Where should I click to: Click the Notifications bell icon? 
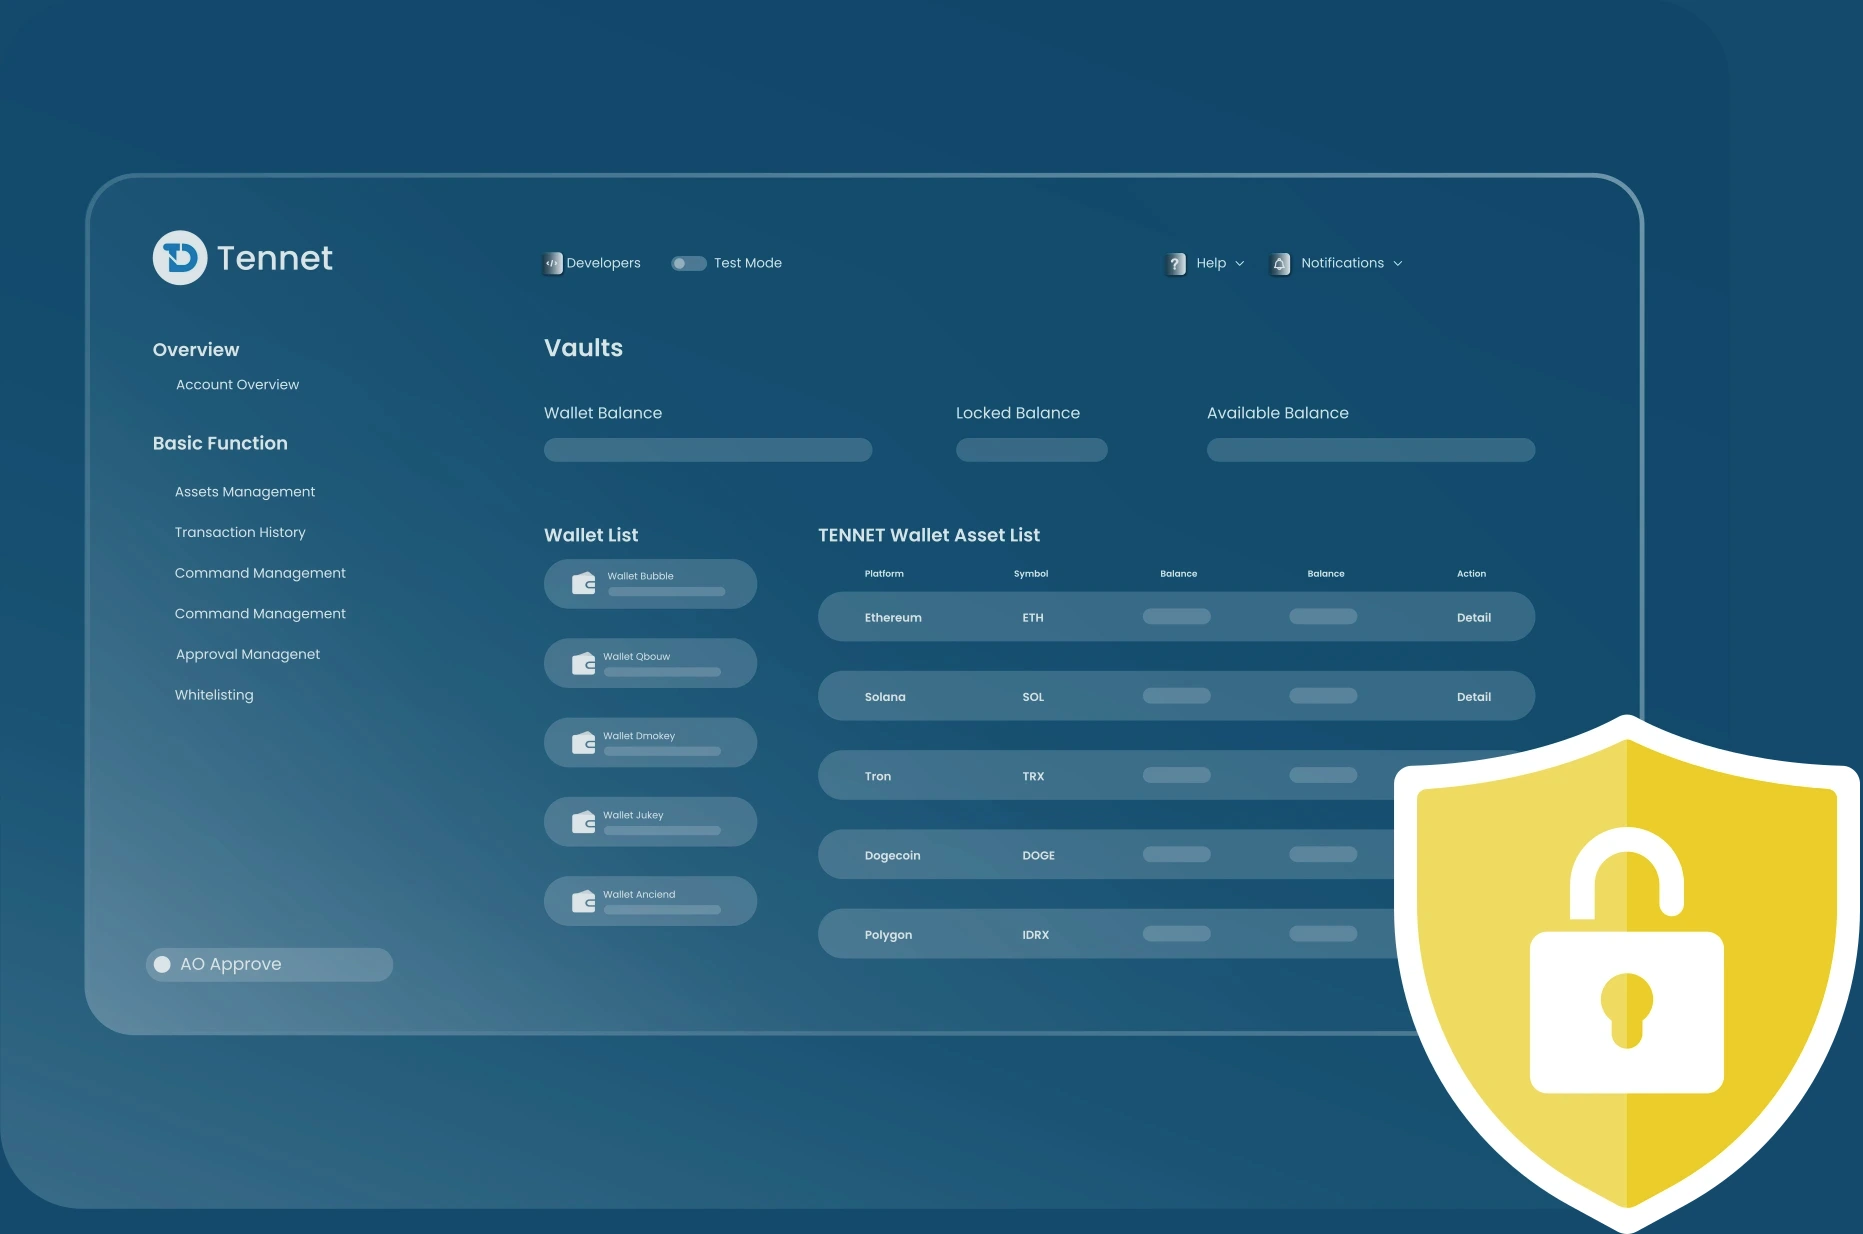click(x=1280, y=263)
